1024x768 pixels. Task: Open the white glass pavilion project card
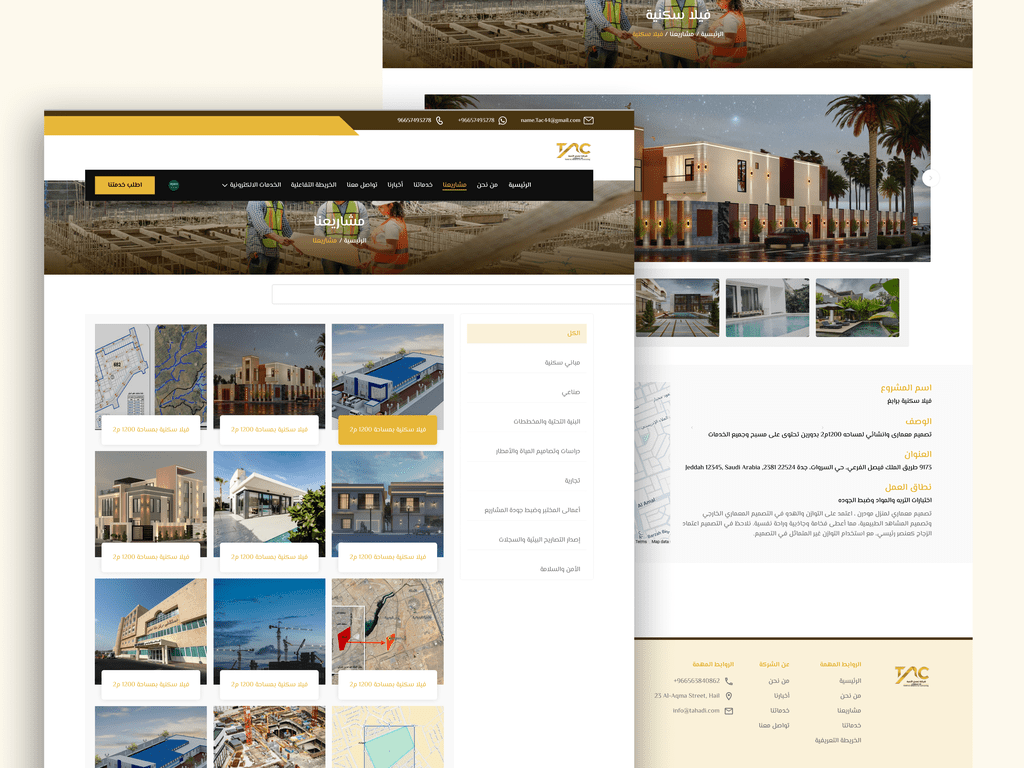click(269, 504)
